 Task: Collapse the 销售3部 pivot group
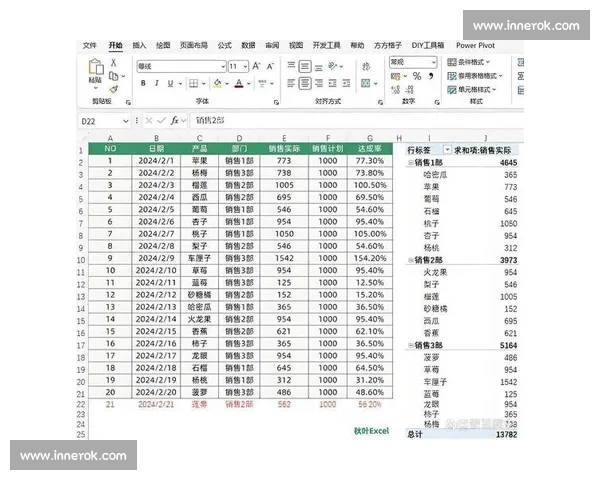point(410,345)
